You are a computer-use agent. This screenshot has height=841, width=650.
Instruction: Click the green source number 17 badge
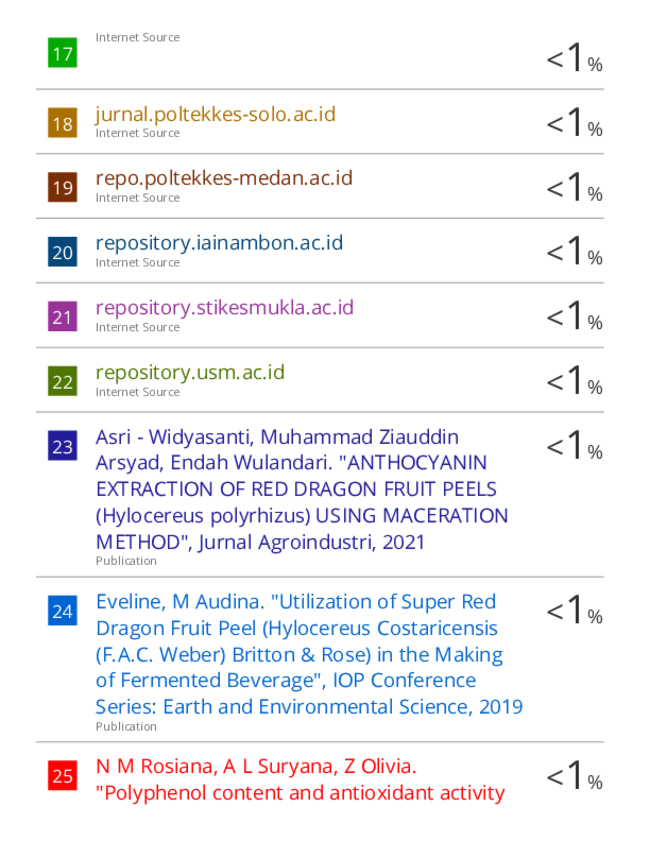tap(62, 53)
